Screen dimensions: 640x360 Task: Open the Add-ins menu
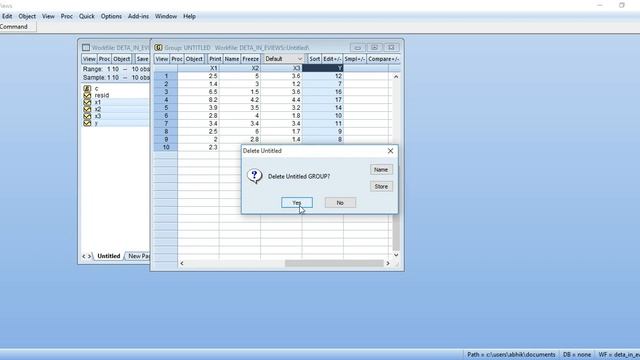[x=138, y=16]
